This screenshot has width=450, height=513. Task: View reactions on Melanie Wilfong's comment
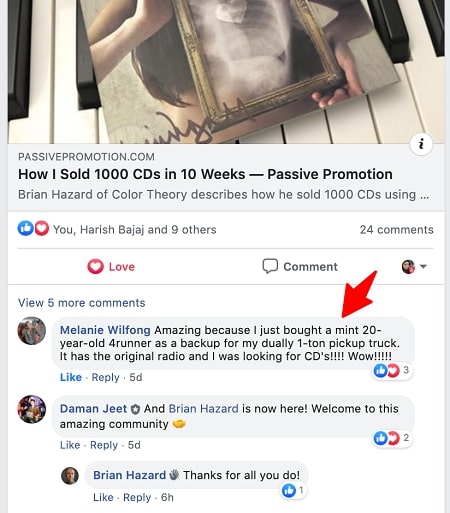[x=392, y=370]
